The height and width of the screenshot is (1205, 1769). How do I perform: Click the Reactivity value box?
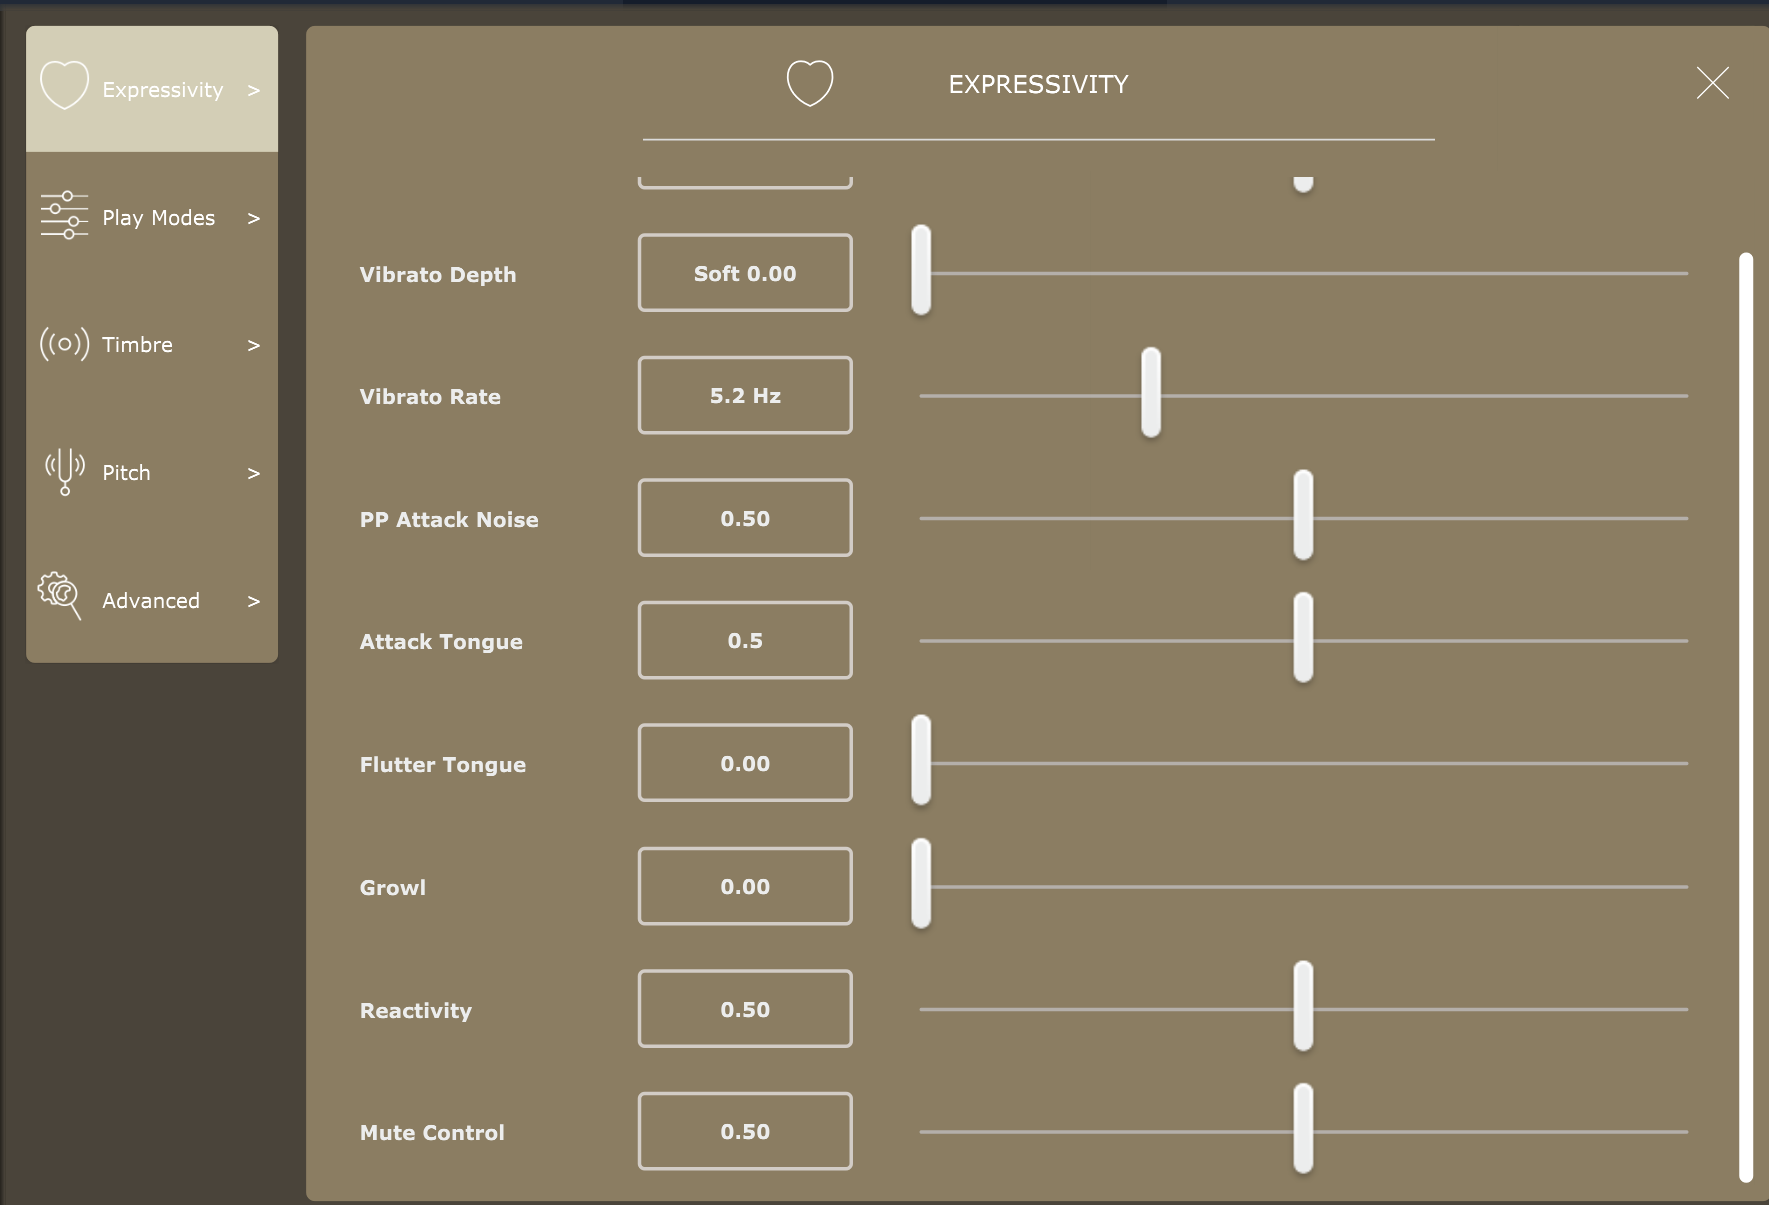pos(745,1009)
